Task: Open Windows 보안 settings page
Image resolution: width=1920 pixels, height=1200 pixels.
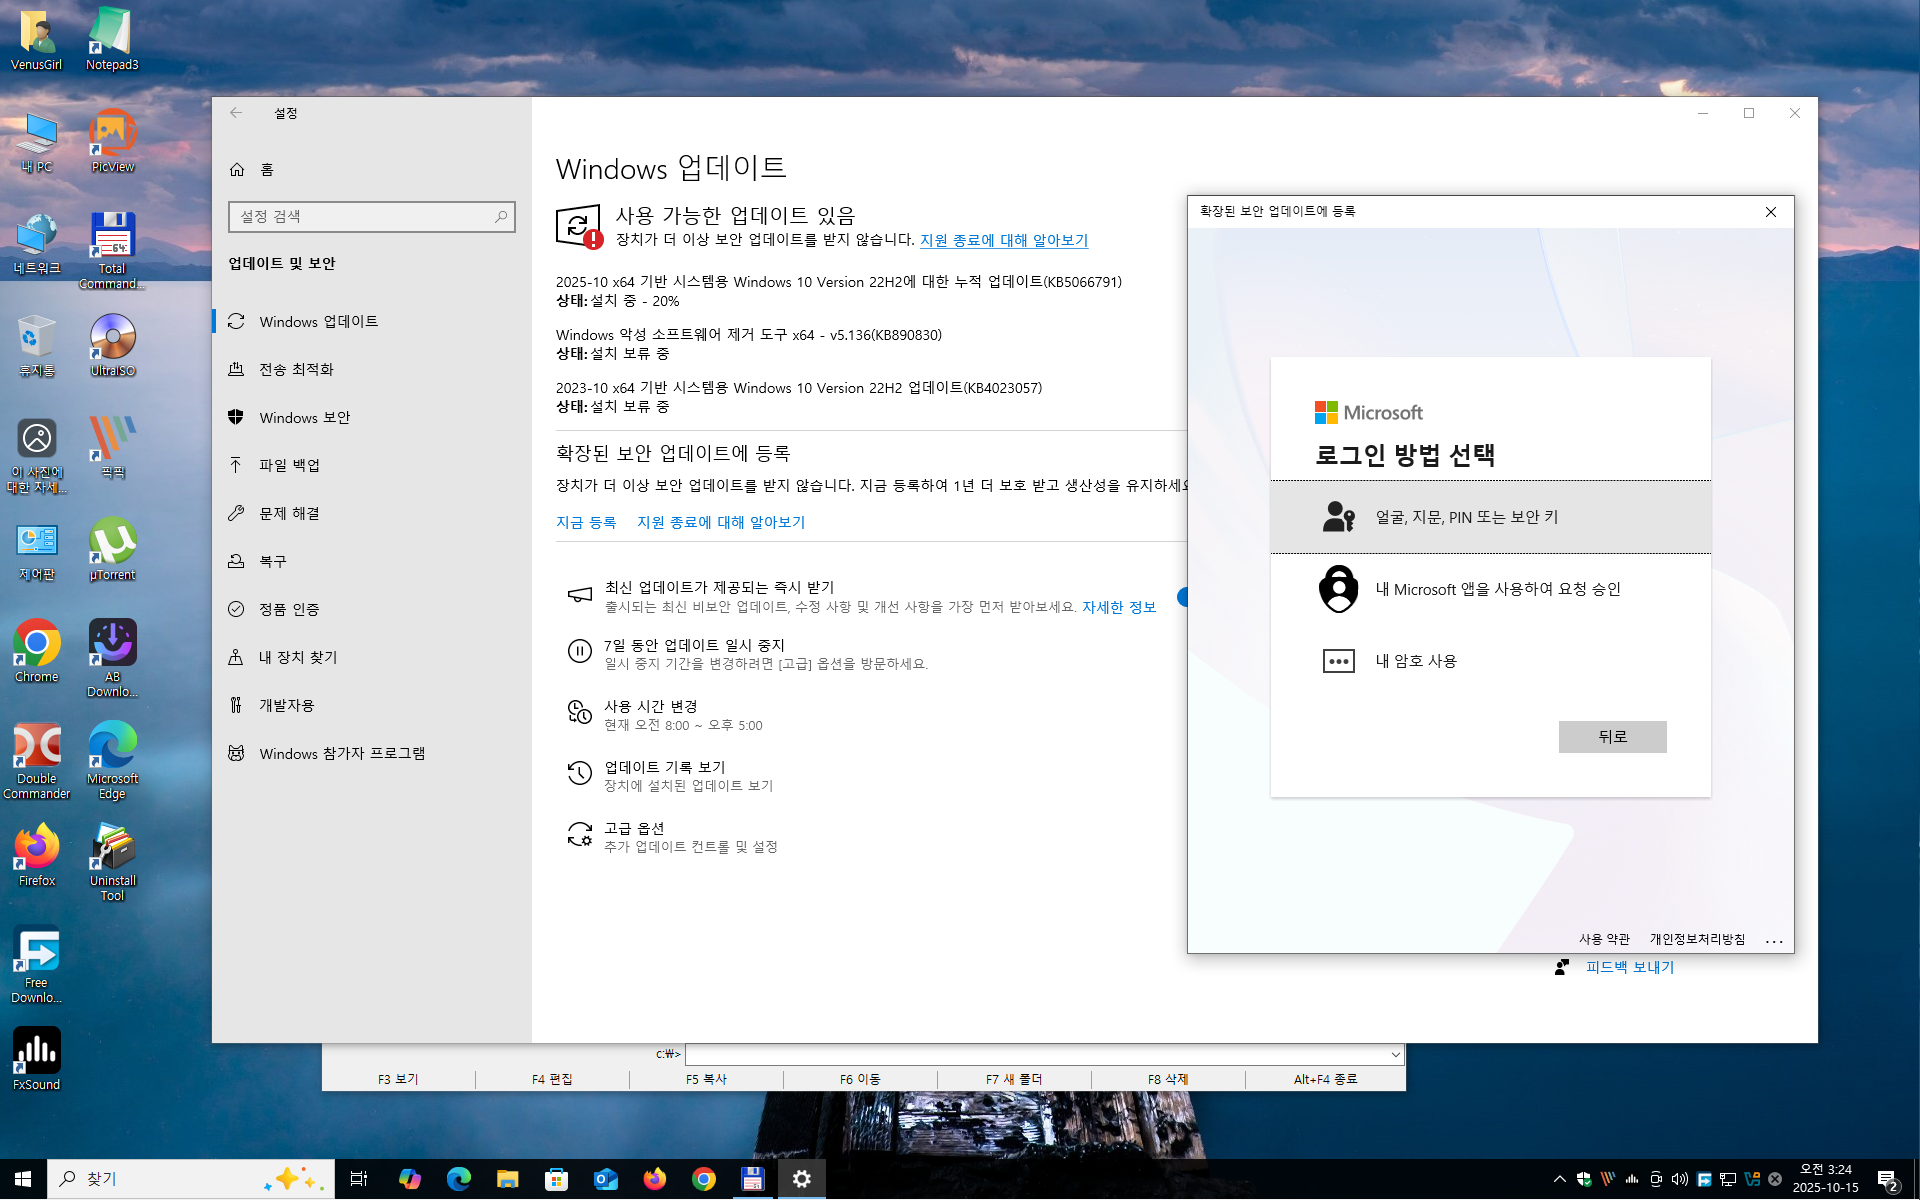Action: [x=372, y=417]
